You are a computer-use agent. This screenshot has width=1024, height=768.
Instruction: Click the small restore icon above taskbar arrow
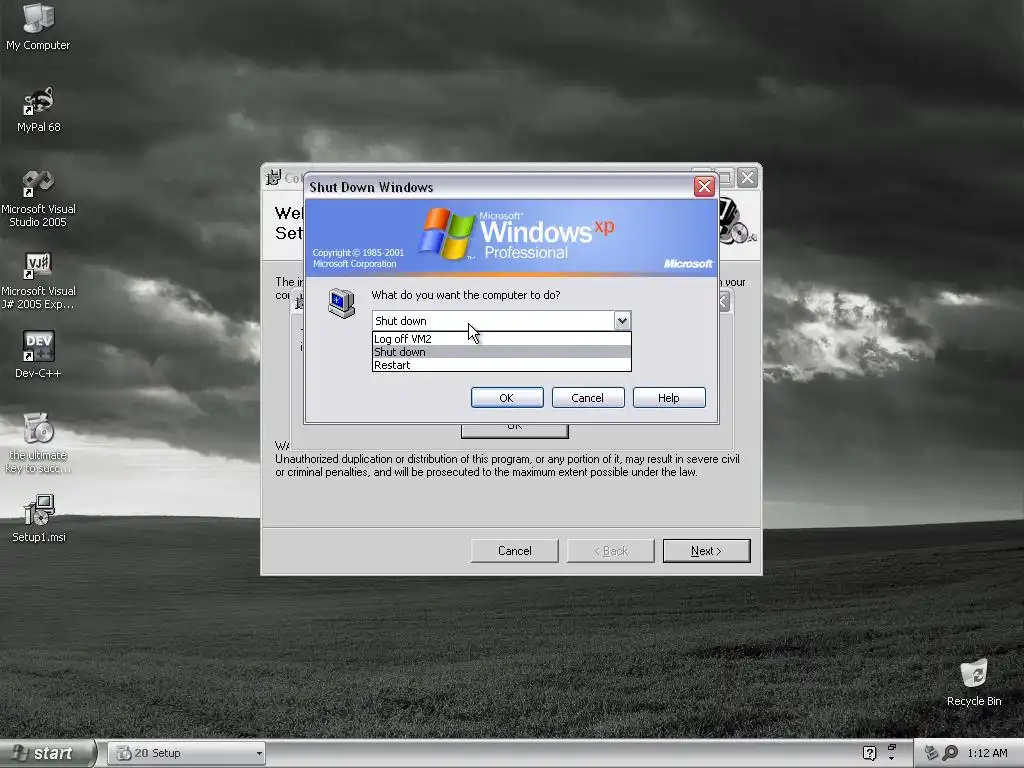click(x=891, y=746)
